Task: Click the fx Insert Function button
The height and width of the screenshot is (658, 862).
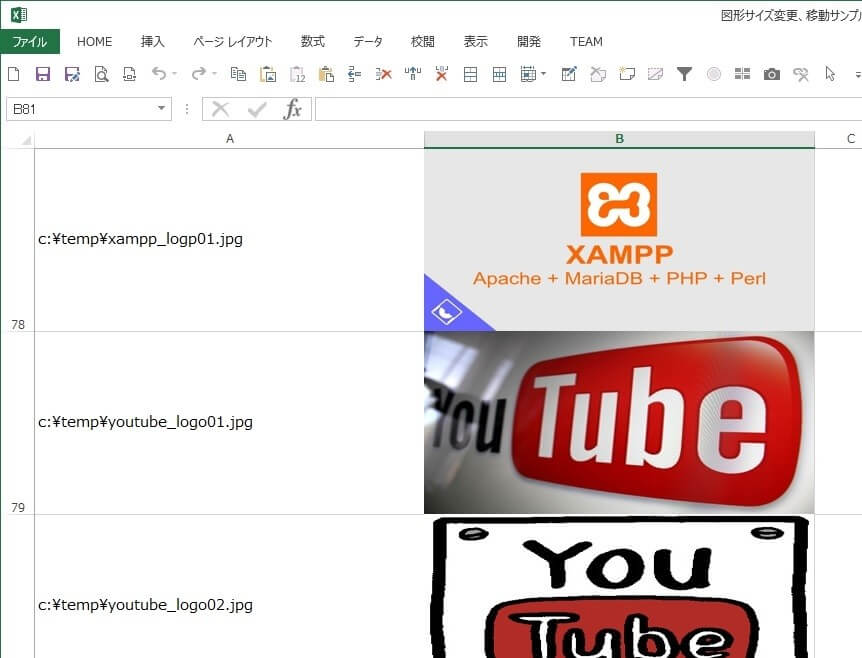Action: (x=292, y=109)
